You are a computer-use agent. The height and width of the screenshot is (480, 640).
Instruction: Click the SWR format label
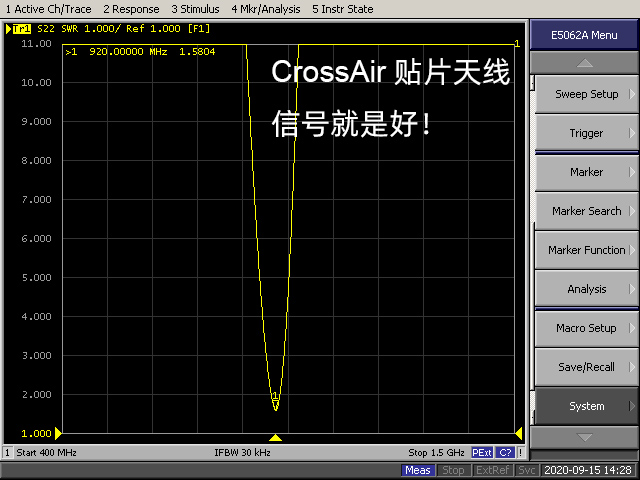69,29
